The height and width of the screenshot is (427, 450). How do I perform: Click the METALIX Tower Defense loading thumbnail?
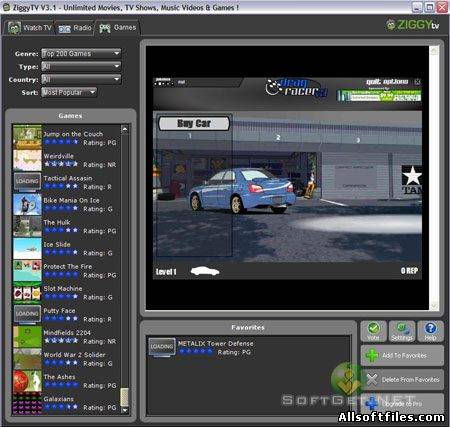point(162,347)
